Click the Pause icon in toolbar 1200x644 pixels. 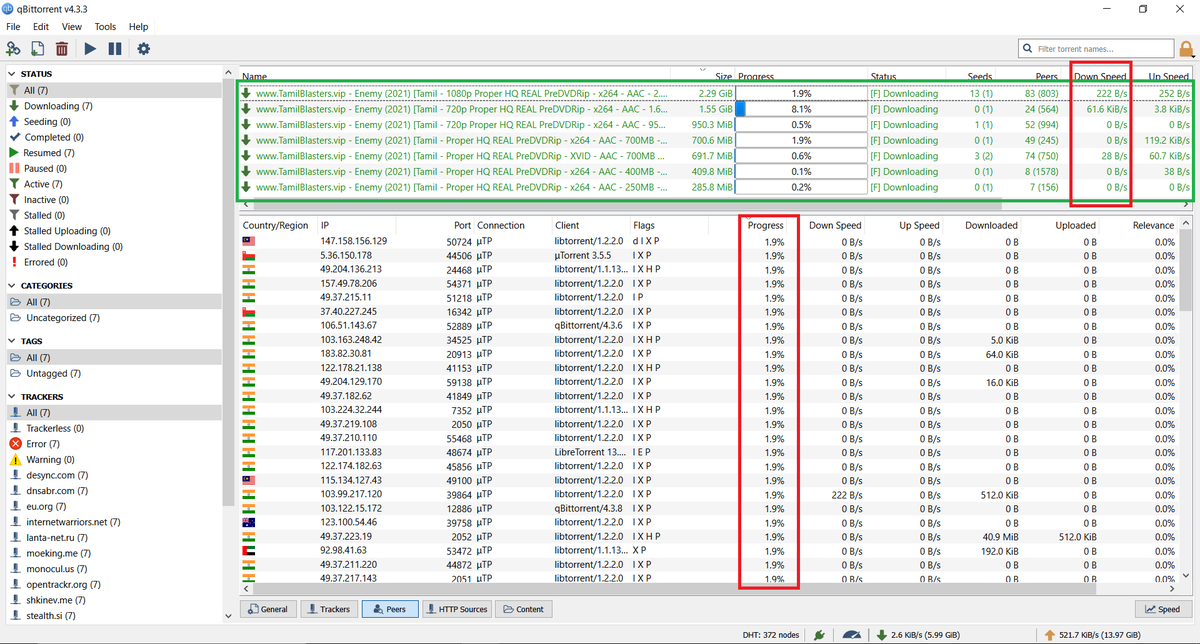(x=115, y=48)
